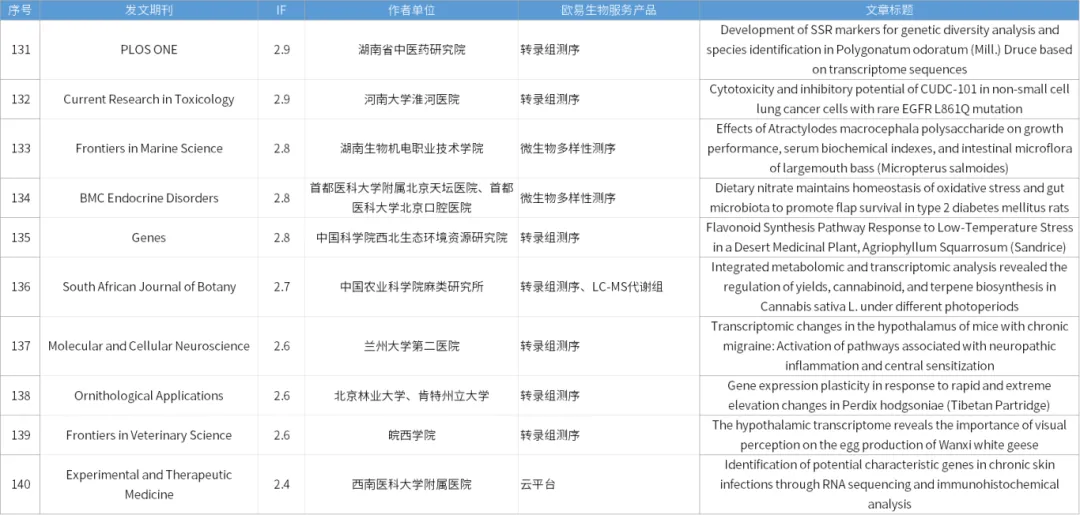This screenshot has height=515, width=1080.
Task: Click row number 139
Action: [20, 435]
